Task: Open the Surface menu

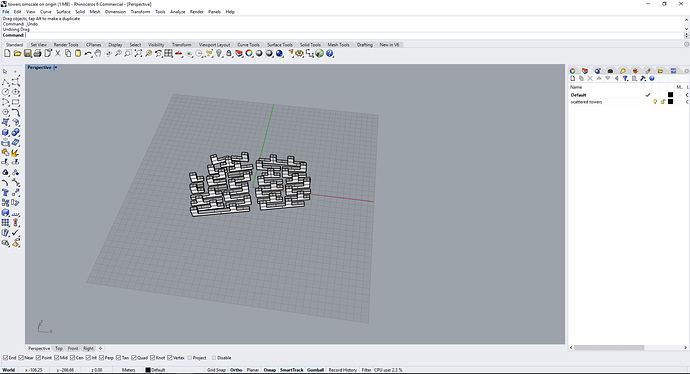Action: (x=63, y=12)
